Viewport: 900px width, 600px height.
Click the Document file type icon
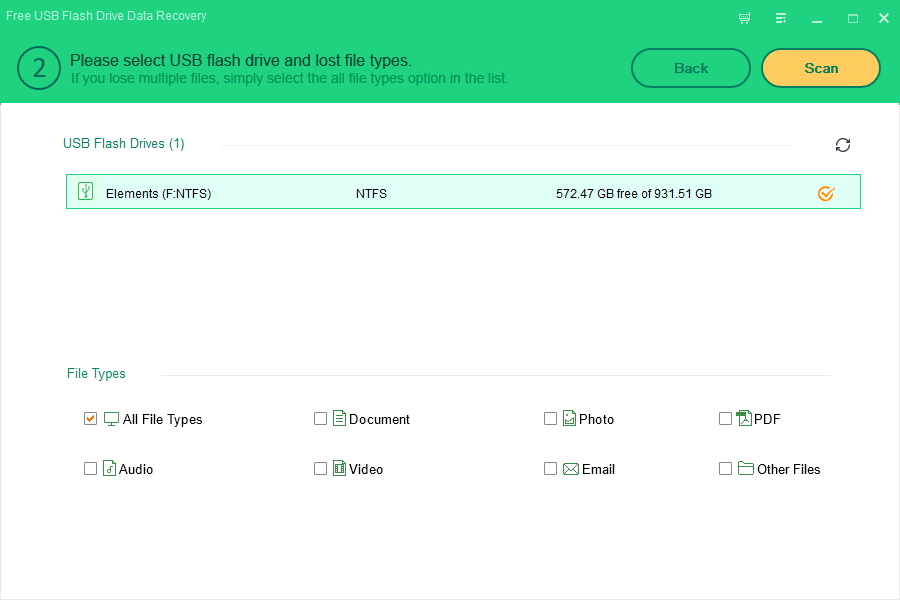click(340, 418)
